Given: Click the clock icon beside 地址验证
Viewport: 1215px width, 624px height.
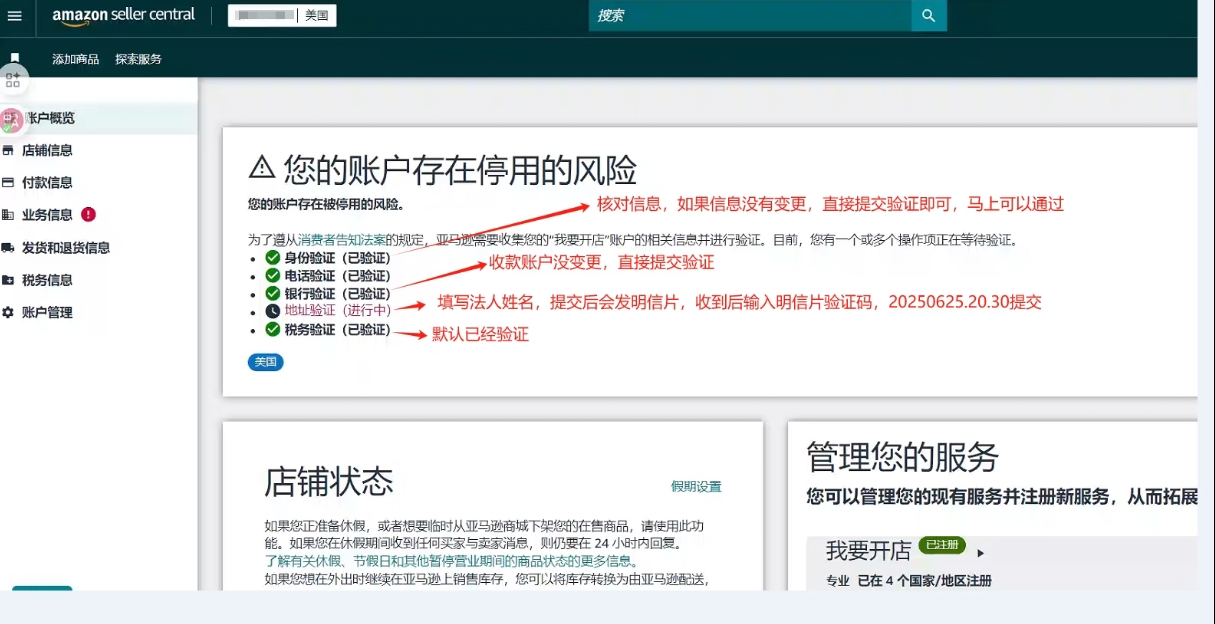Looking at the screenshot, I should tap(273, 311).
